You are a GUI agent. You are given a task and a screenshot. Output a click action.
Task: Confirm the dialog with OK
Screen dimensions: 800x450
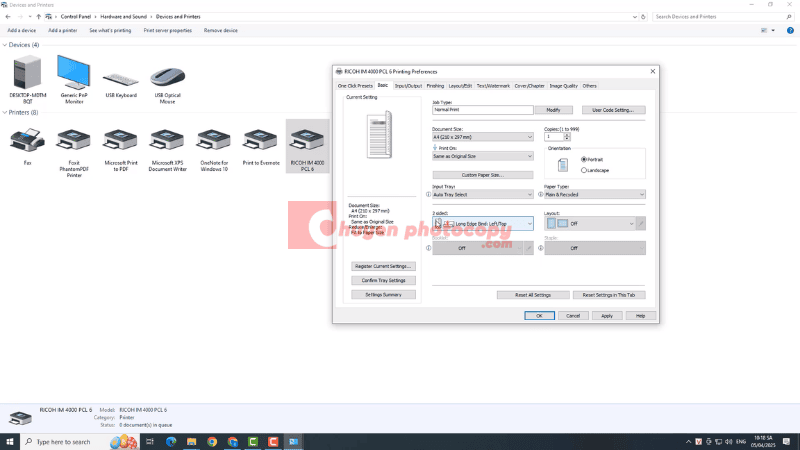tap(539, 316)
